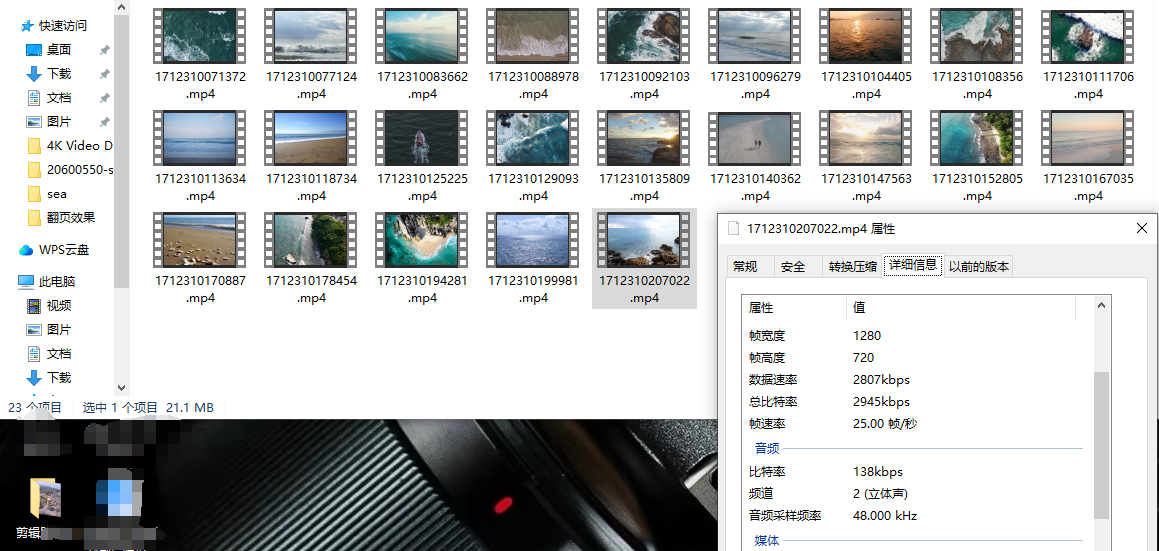Click the properties details scrollbar thumb
The height and width of the screenshot is (551, 1159).
pyautogui.click(x=1101, y=444)
